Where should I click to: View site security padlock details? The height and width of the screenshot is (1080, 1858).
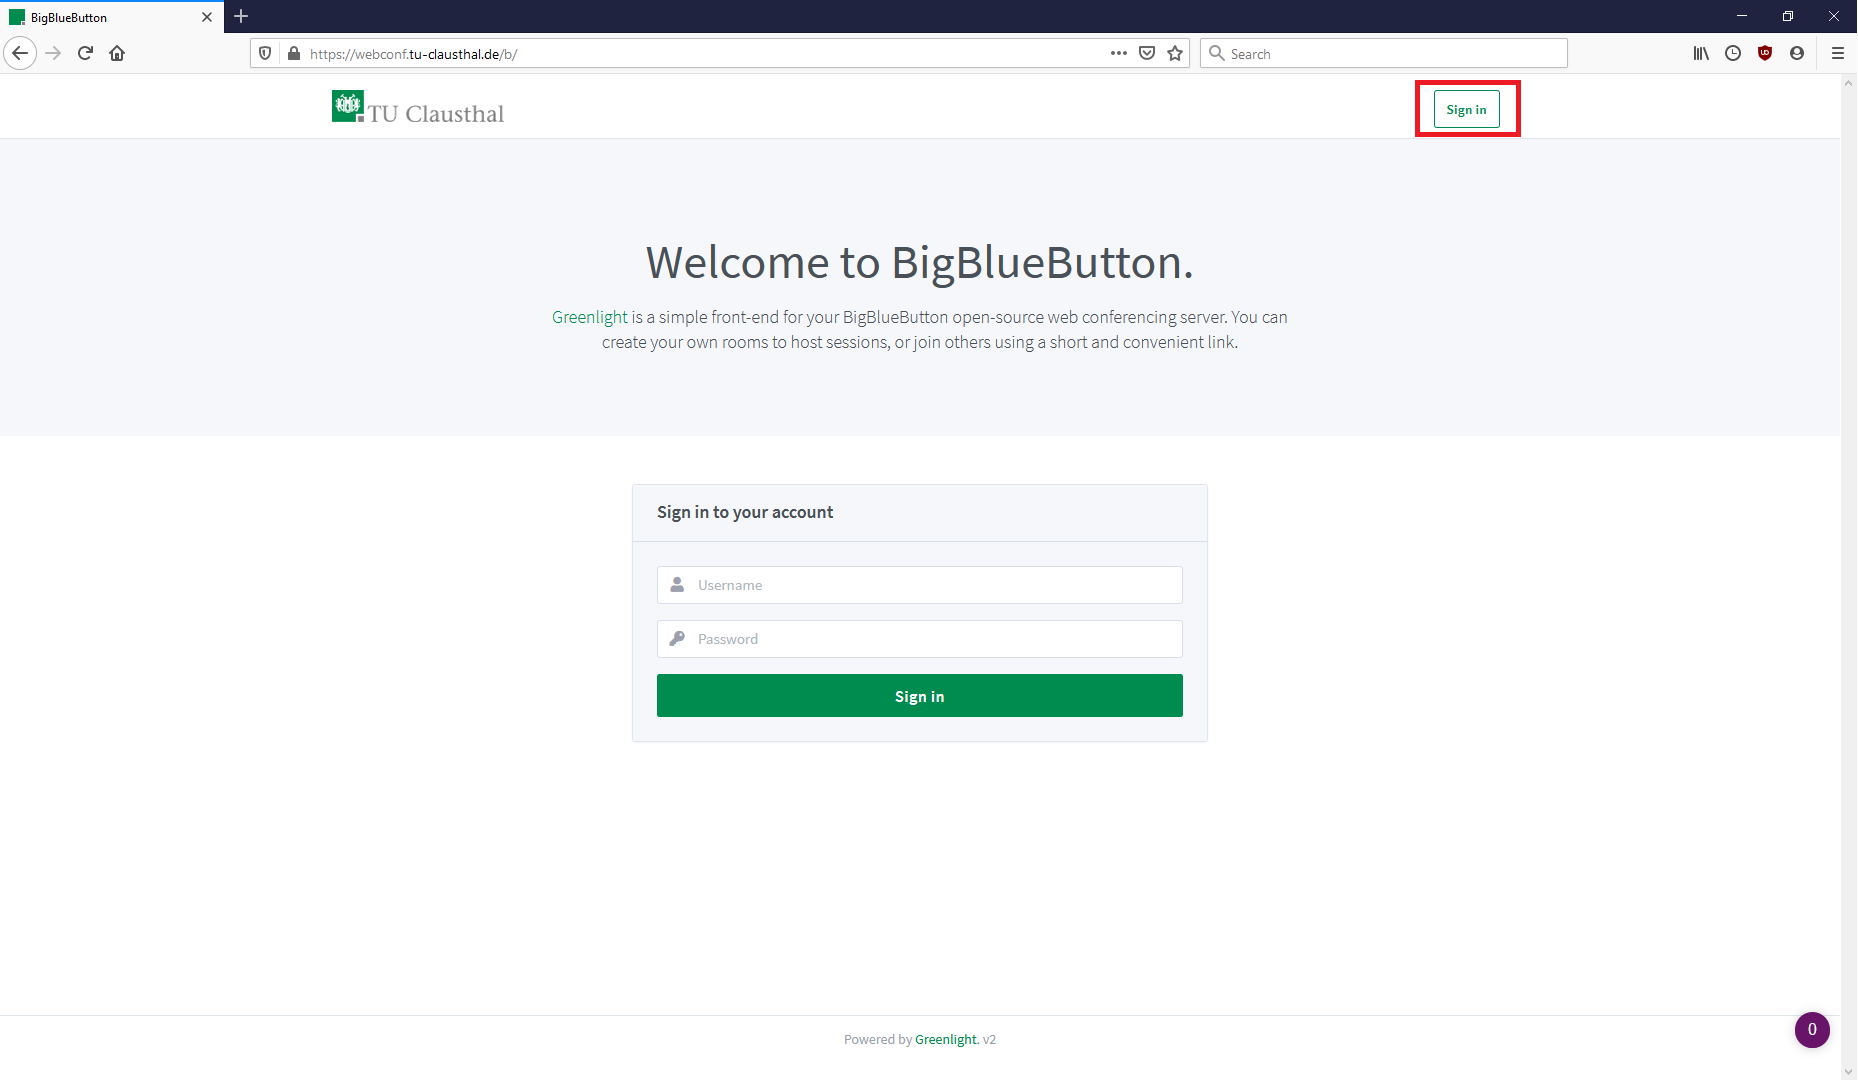click(293, 53)
